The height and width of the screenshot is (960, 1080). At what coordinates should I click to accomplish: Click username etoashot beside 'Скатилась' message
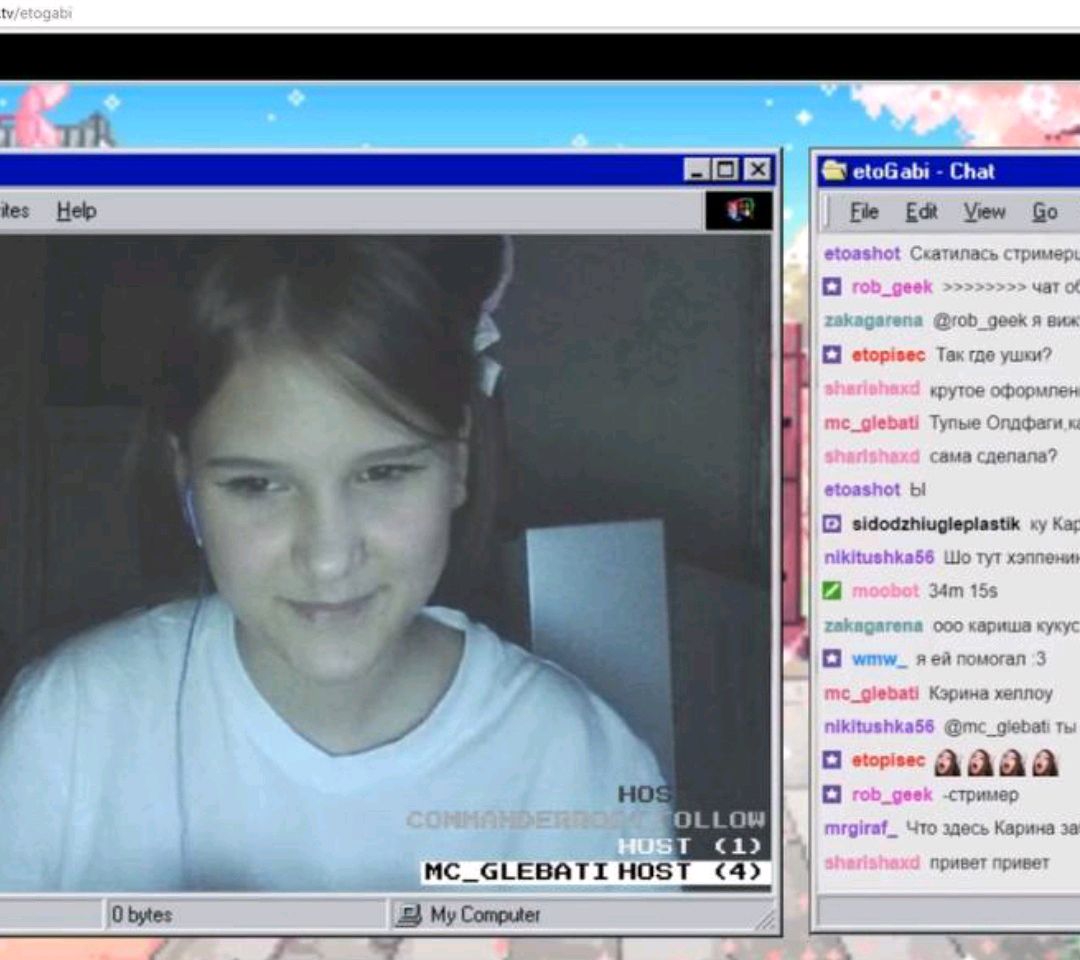coord(862,253)
